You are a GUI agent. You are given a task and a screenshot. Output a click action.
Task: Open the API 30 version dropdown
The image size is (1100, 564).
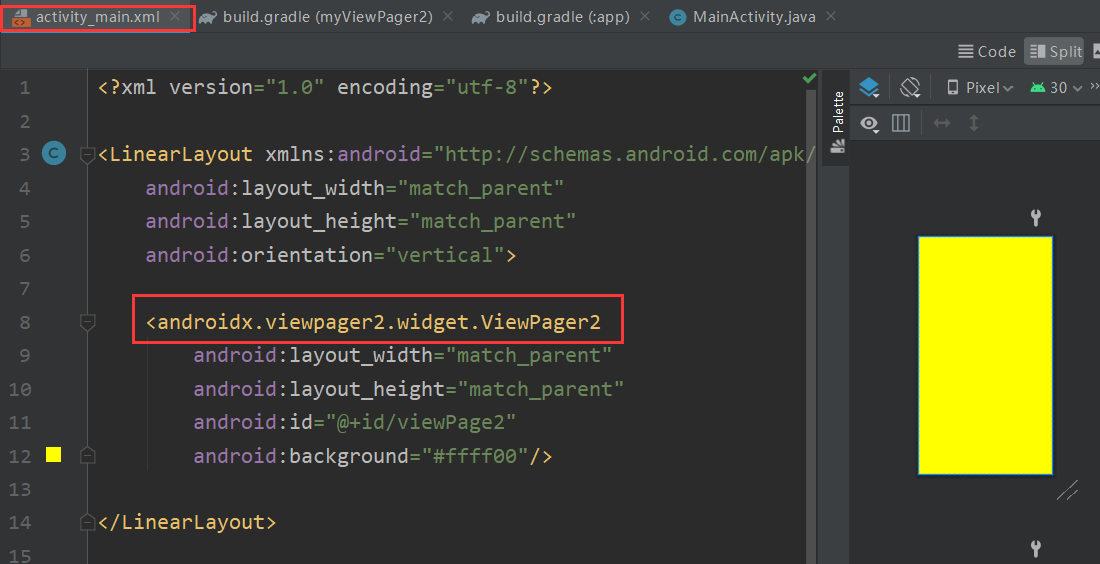(1056, 88)
